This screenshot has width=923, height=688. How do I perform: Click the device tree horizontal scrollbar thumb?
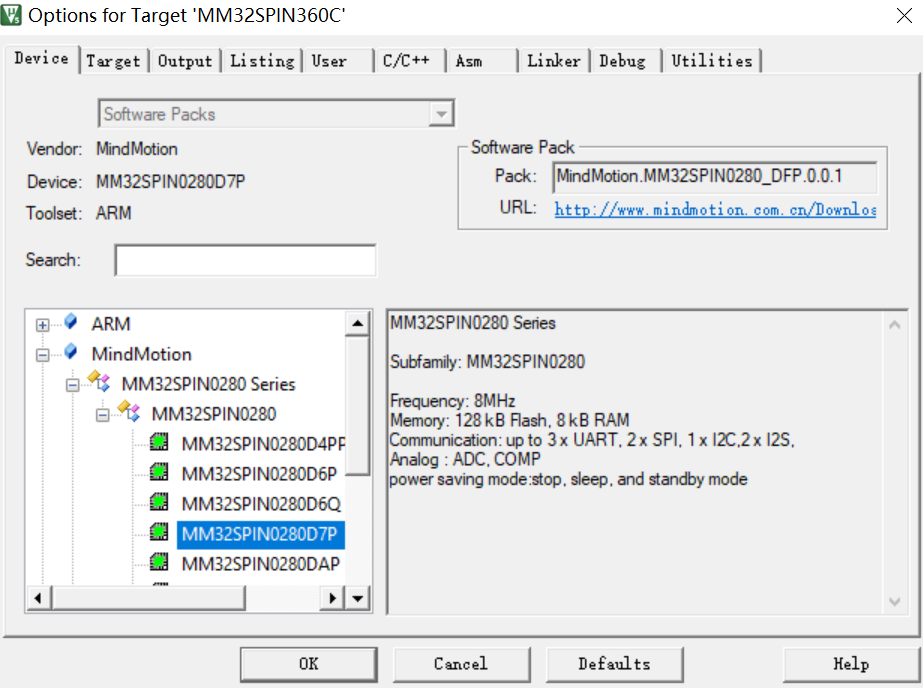148,599
